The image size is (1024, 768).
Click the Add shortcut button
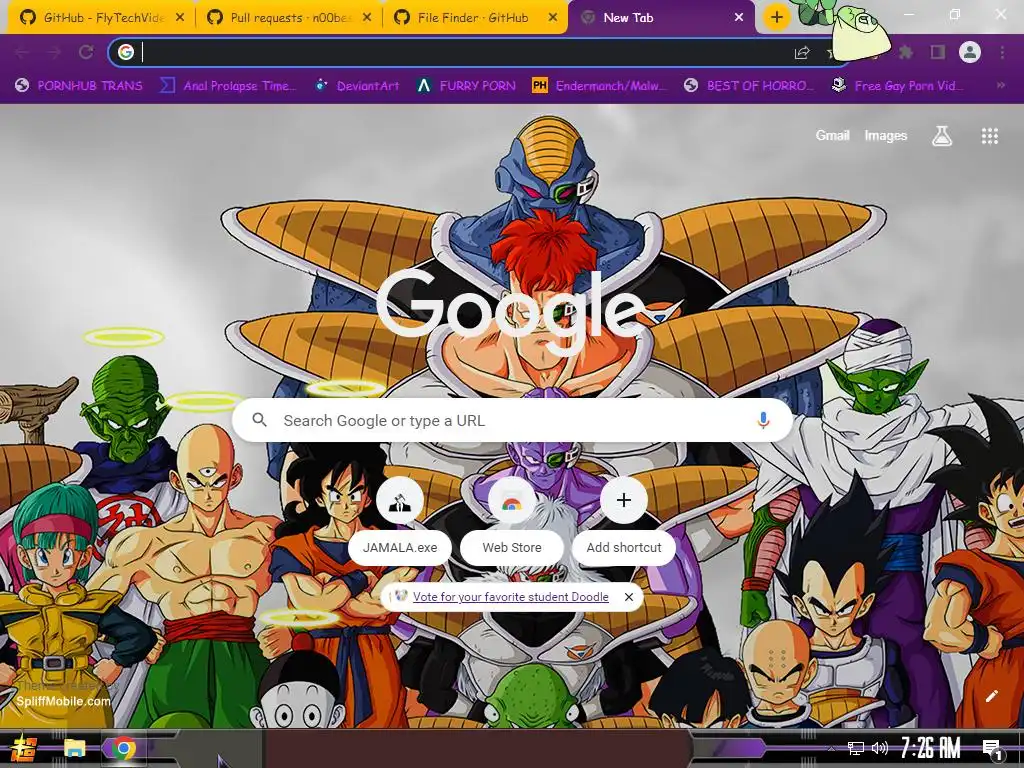pos(624,522)
